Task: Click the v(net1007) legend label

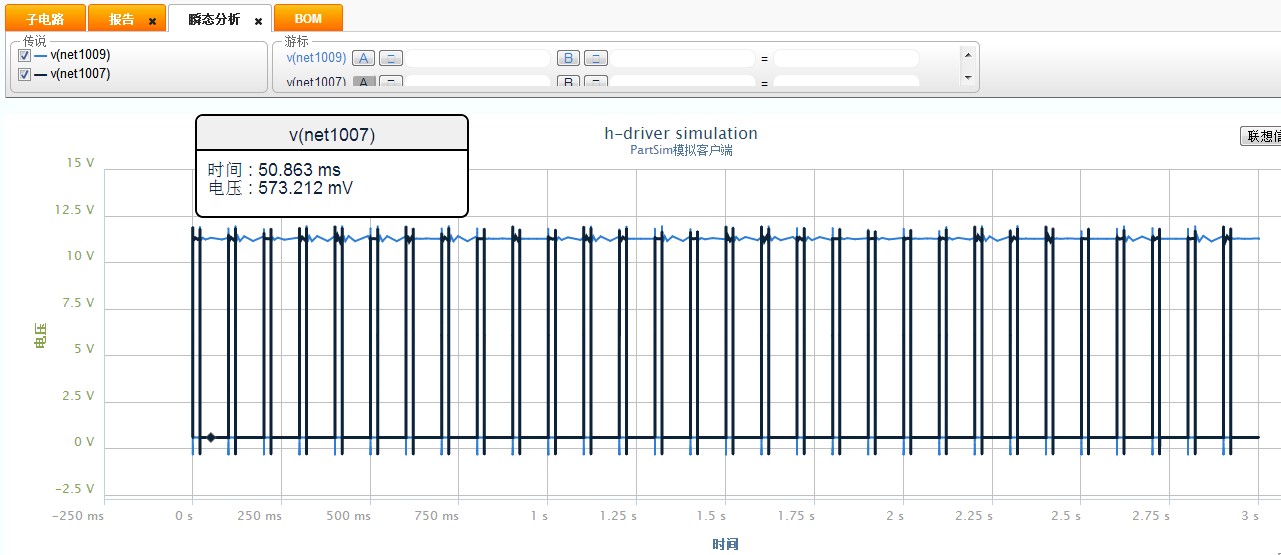Action: [x=80, y=74]
